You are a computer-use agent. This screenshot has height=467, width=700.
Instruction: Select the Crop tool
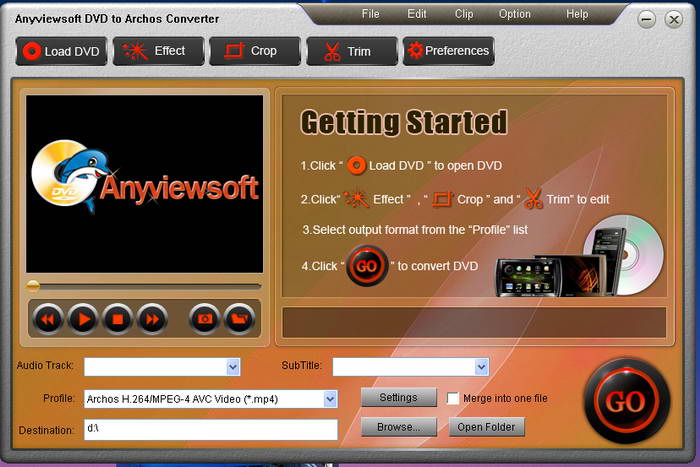point(255,51)
